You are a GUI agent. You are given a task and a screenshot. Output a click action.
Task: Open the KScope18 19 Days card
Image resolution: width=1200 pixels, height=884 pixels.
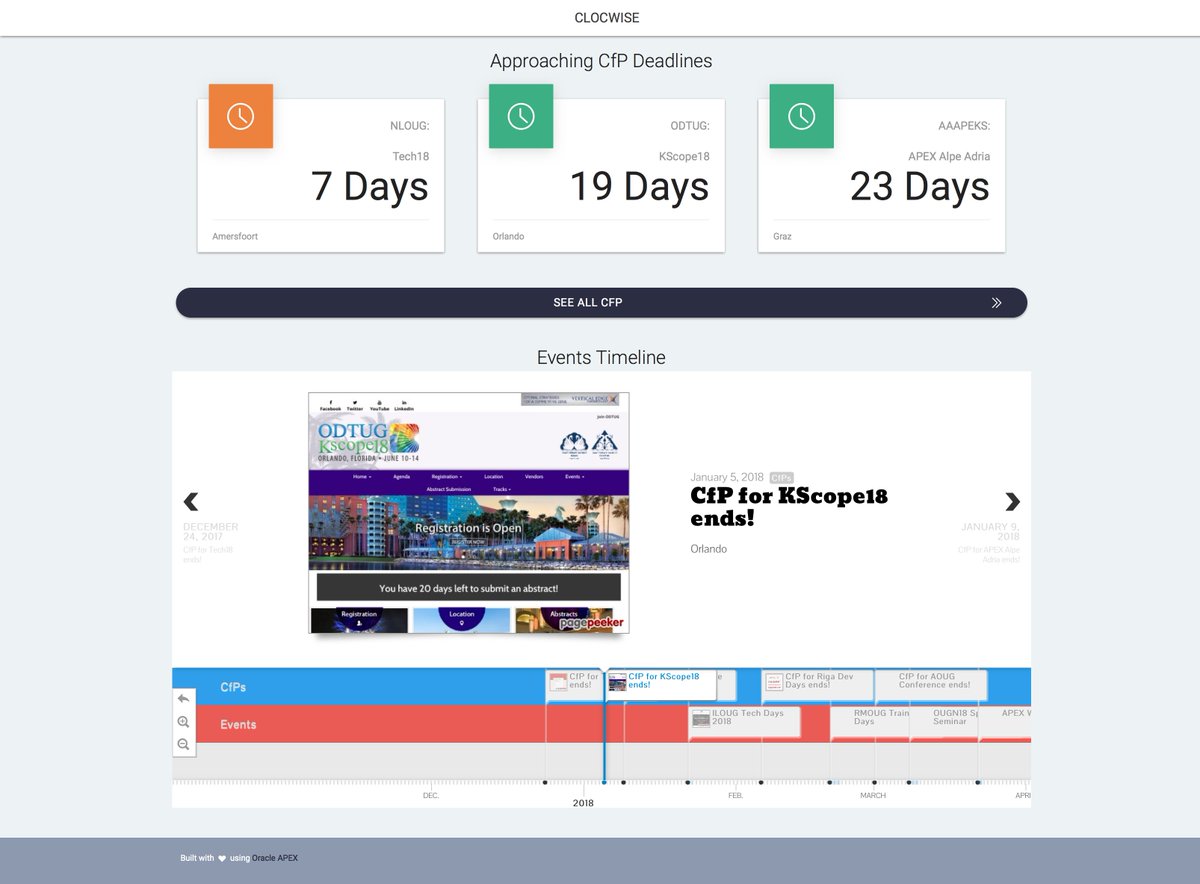[x=601, y=175]
